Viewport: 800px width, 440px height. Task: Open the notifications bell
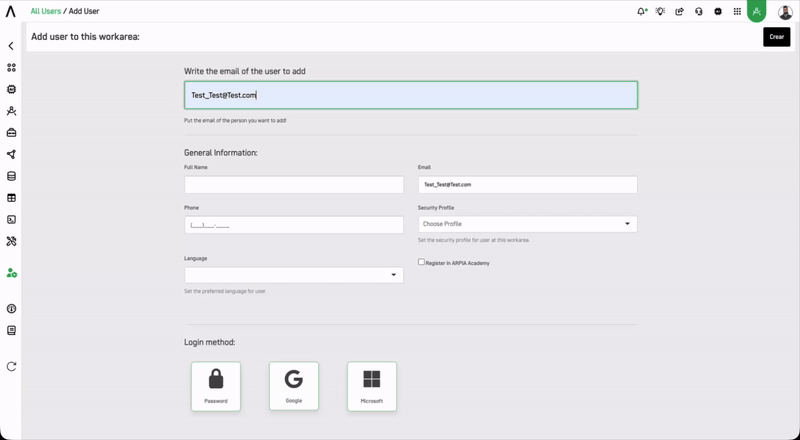click(x=641, y=11)
